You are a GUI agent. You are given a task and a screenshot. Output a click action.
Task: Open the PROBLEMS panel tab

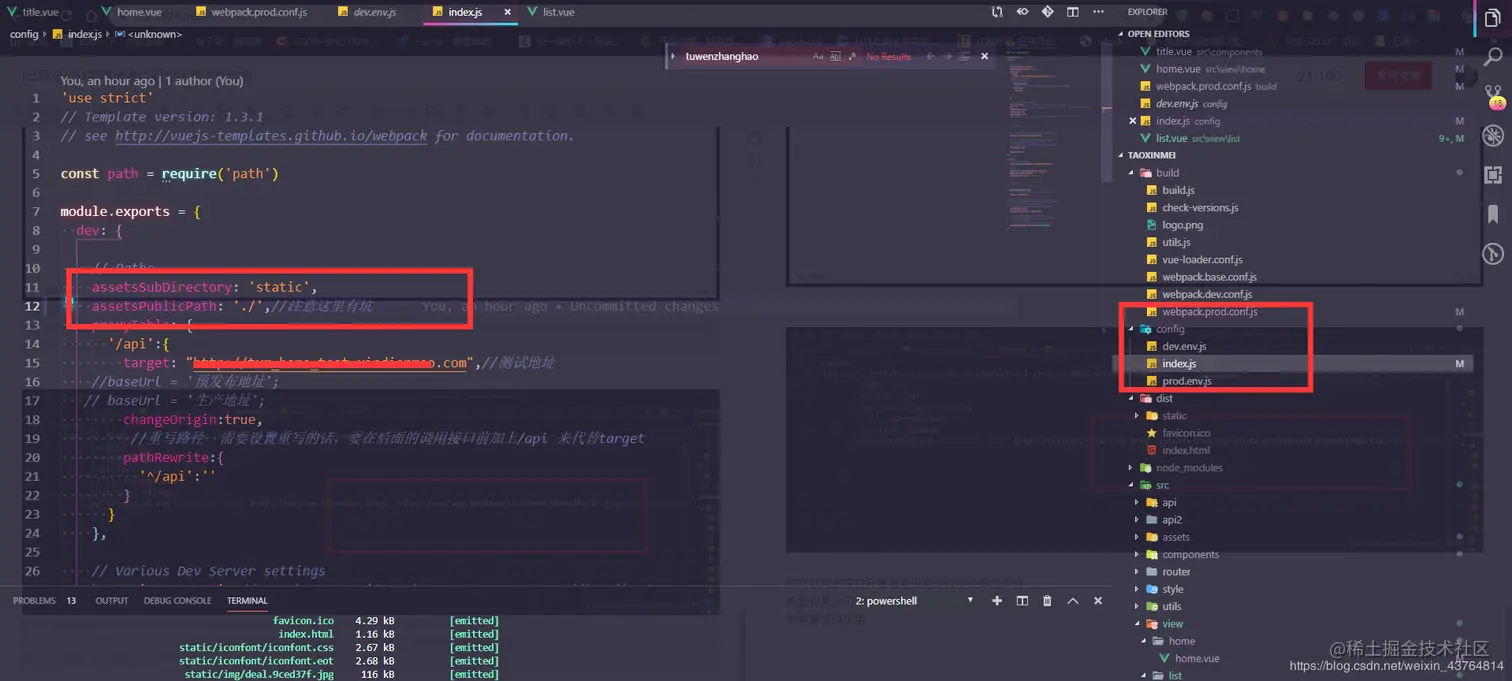pos(35,601)
